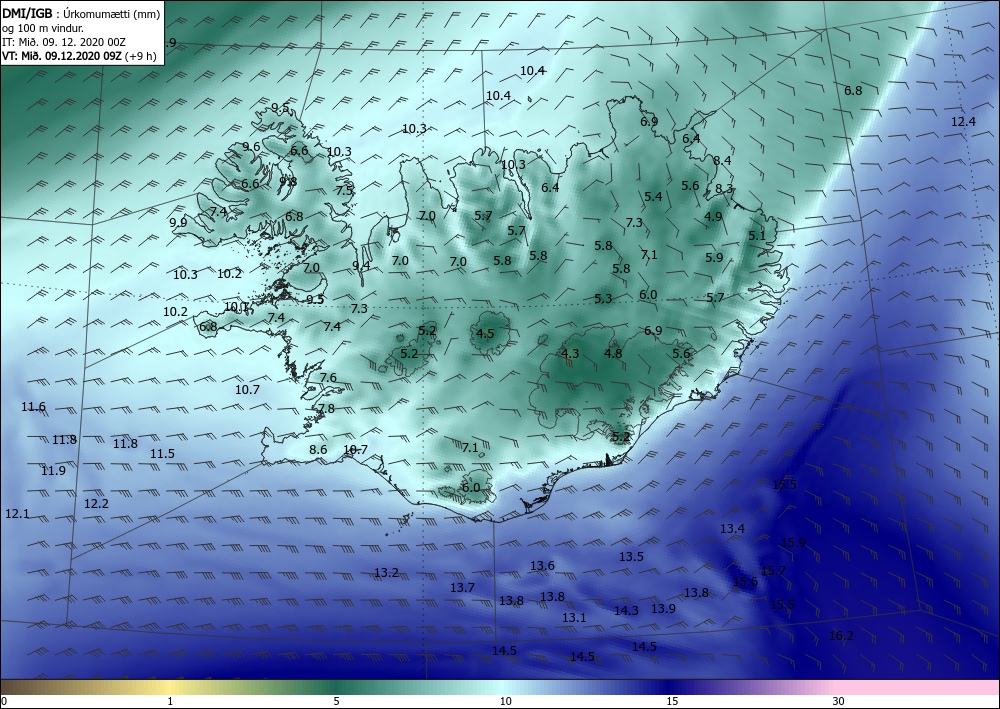Viewport: 1000px width, 709px height.
Task: Click the 13.7 value south of Iceland
Action: (462, 587)
